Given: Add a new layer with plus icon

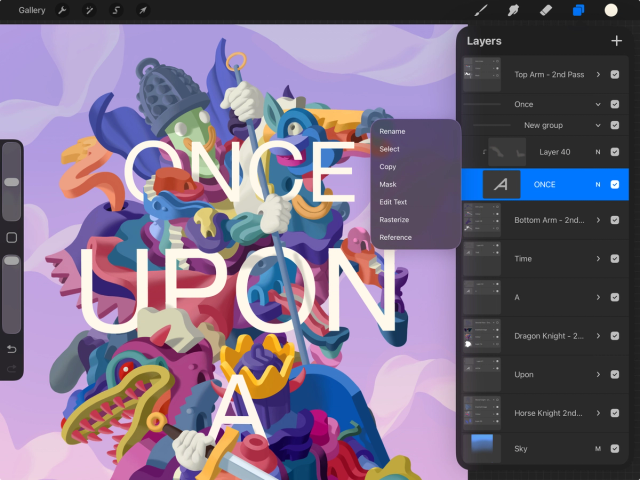Looking at the screenshot, I should 616,41.
